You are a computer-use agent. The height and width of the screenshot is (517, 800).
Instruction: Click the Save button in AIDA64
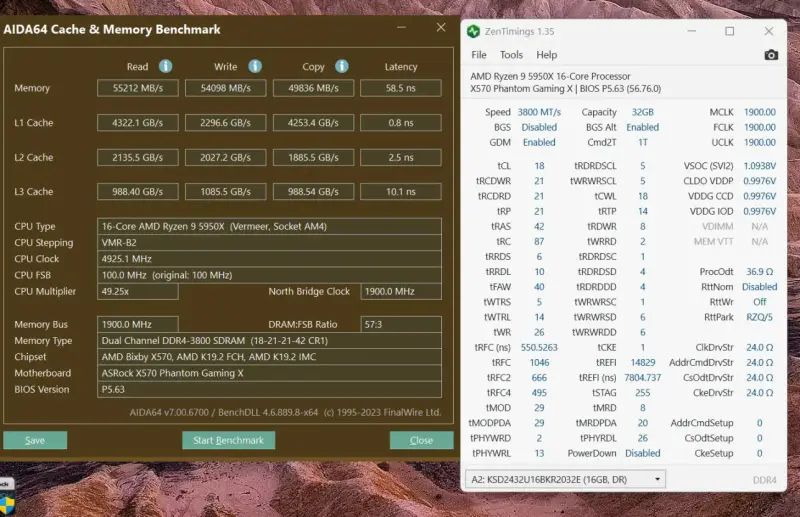pos(35,440)
